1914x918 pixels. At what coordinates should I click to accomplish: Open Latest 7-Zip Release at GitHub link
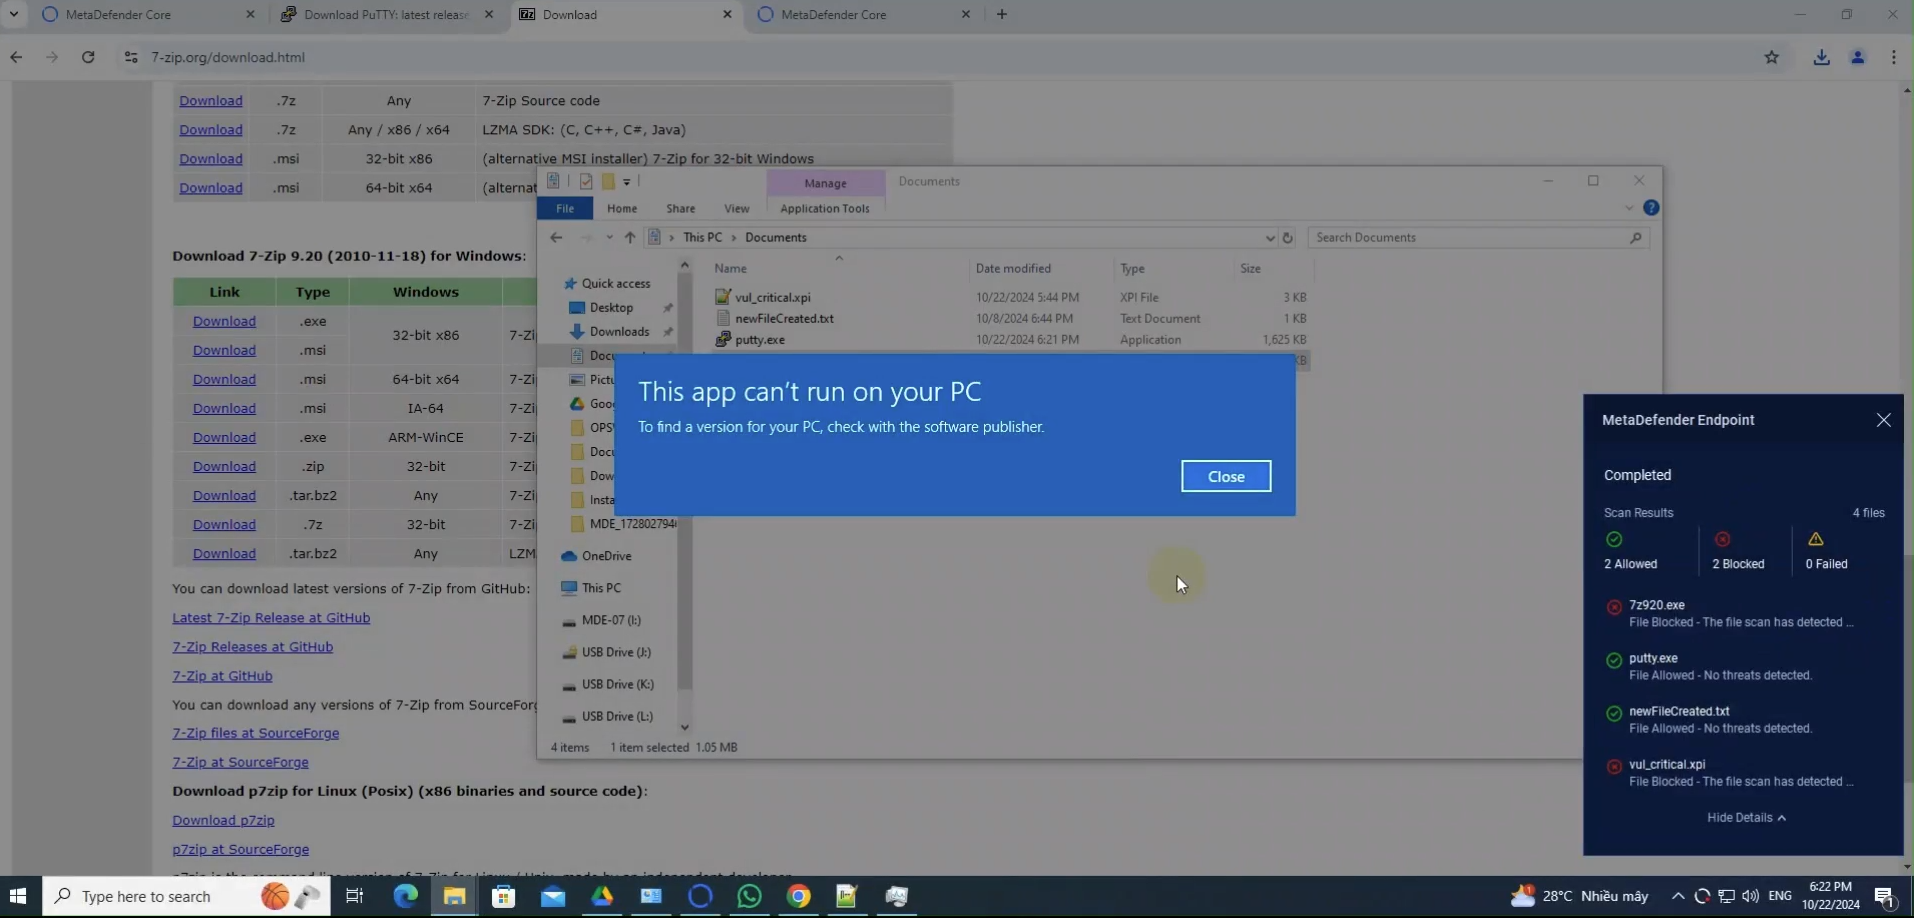(271, 618)
